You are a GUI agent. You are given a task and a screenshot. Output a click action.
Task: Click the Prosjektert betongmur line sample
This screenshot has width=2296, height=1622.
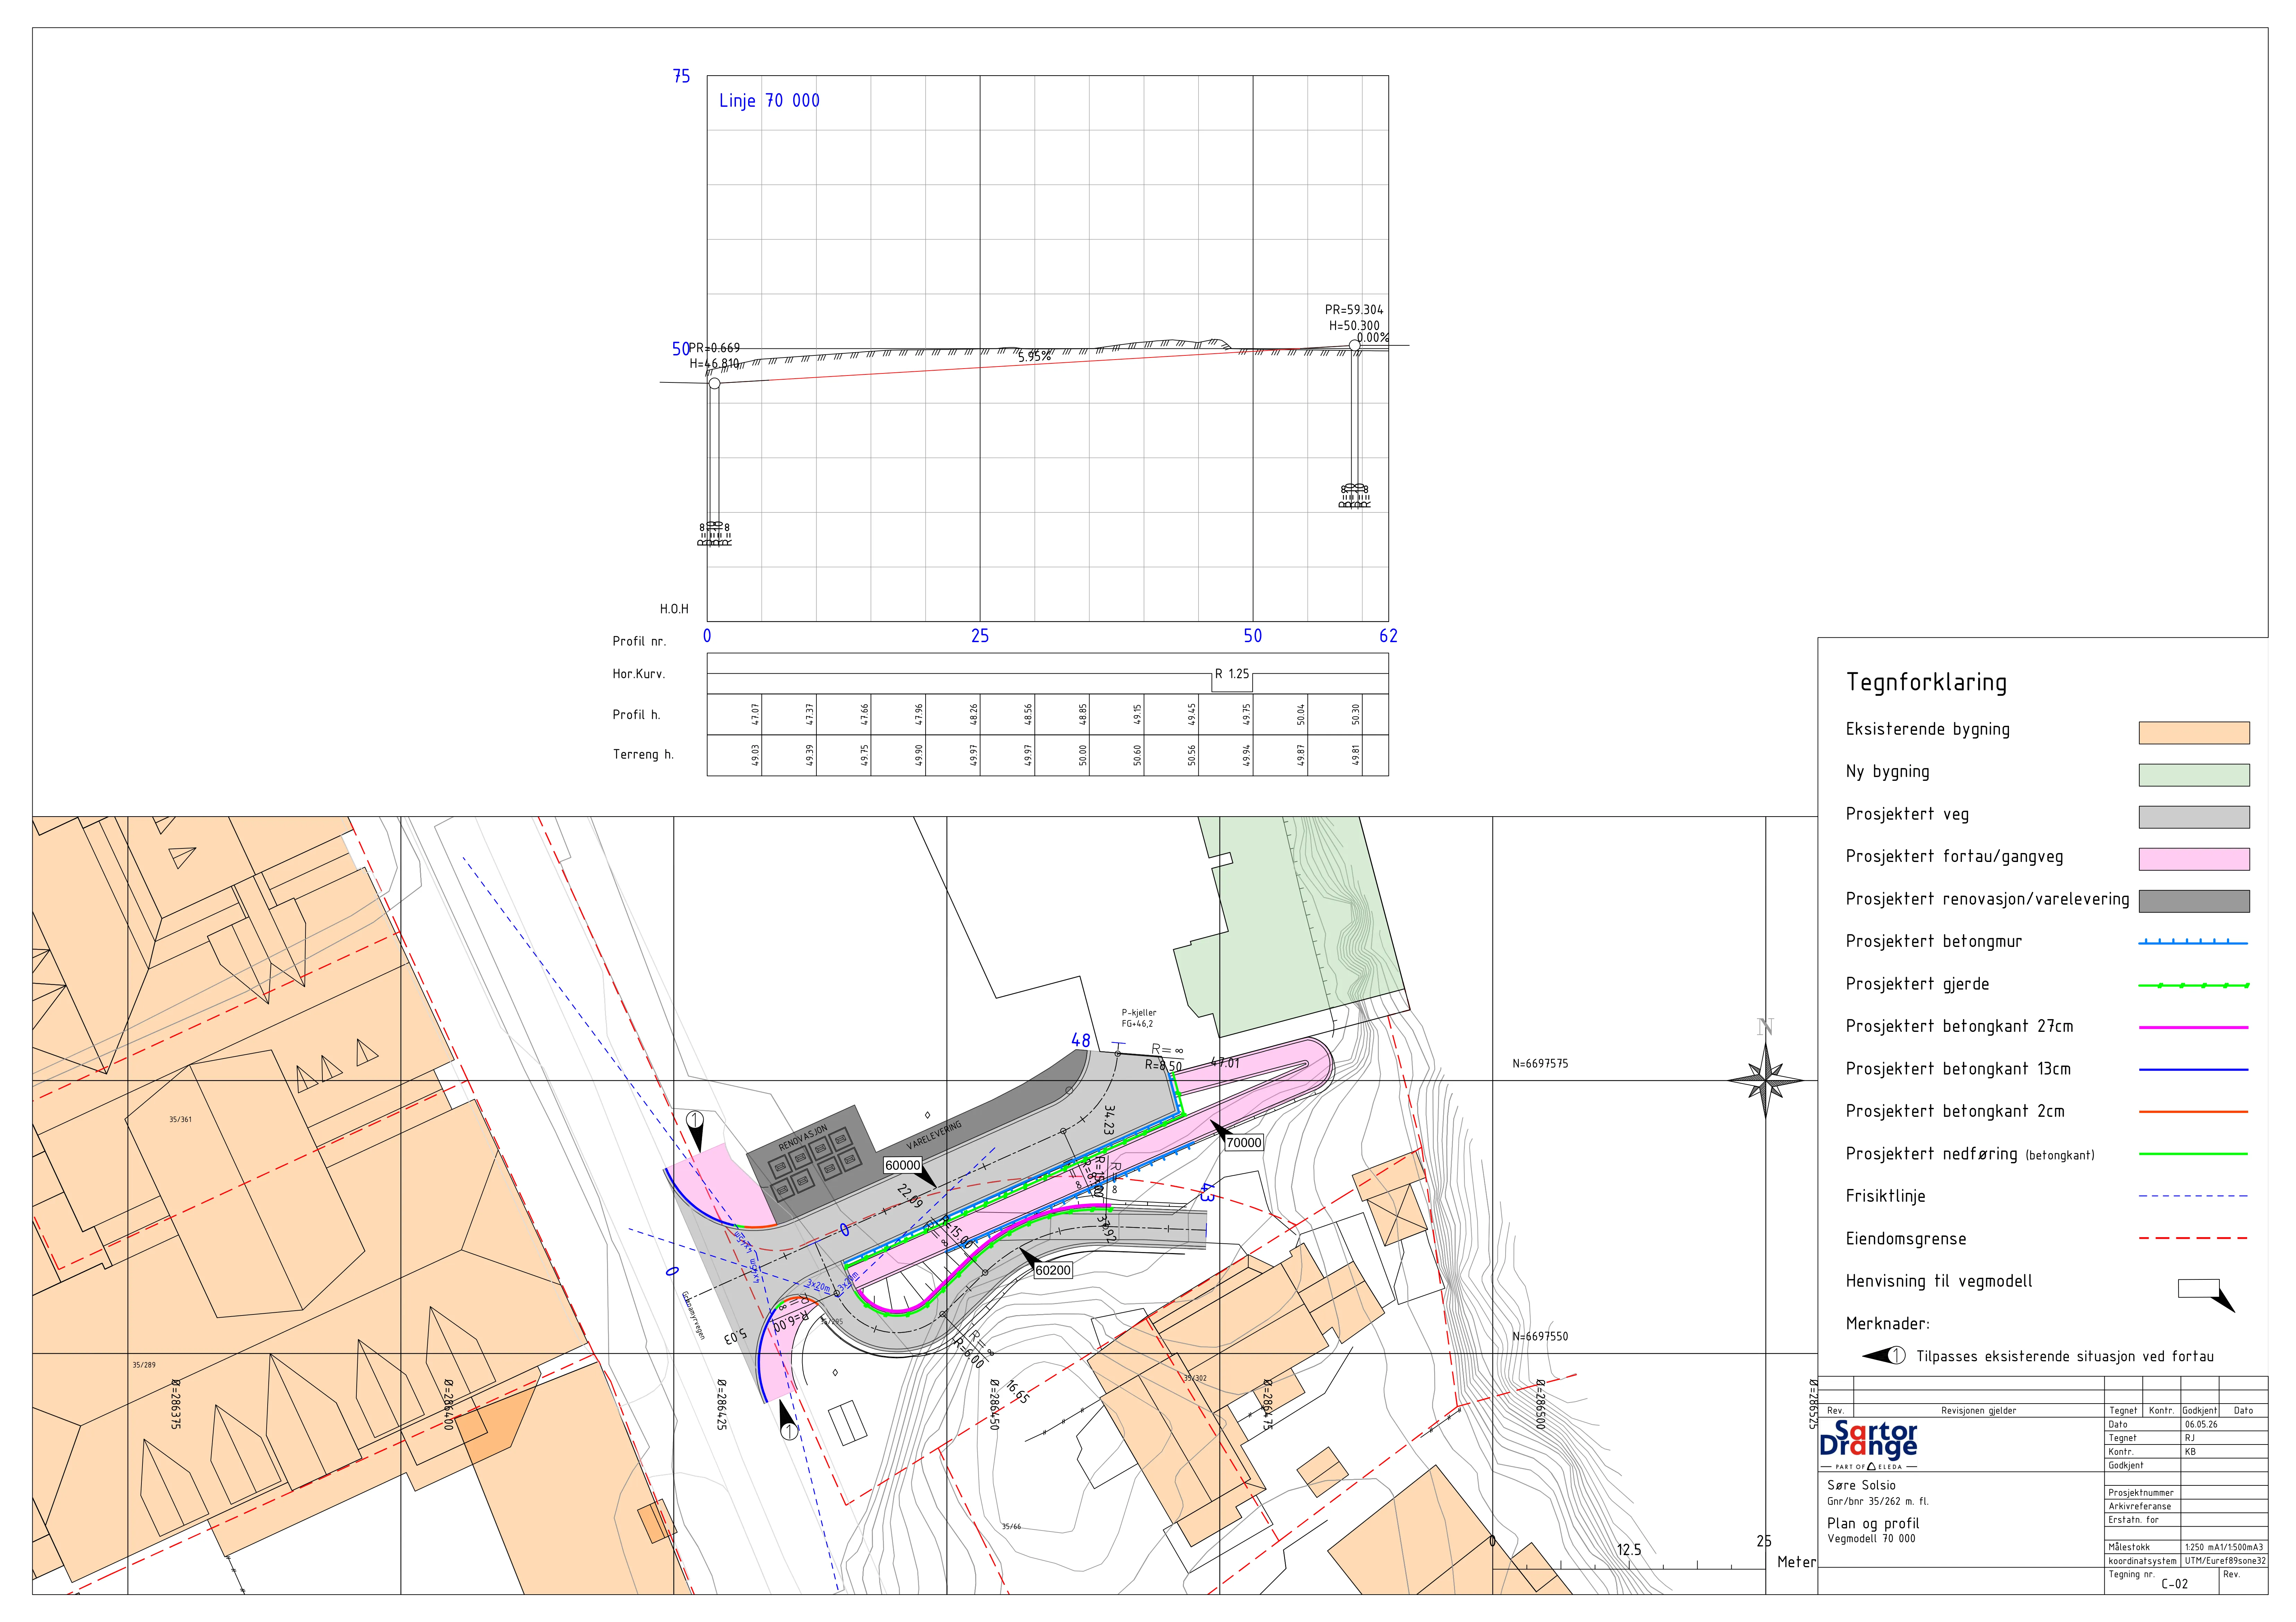tap(2193, 942)
